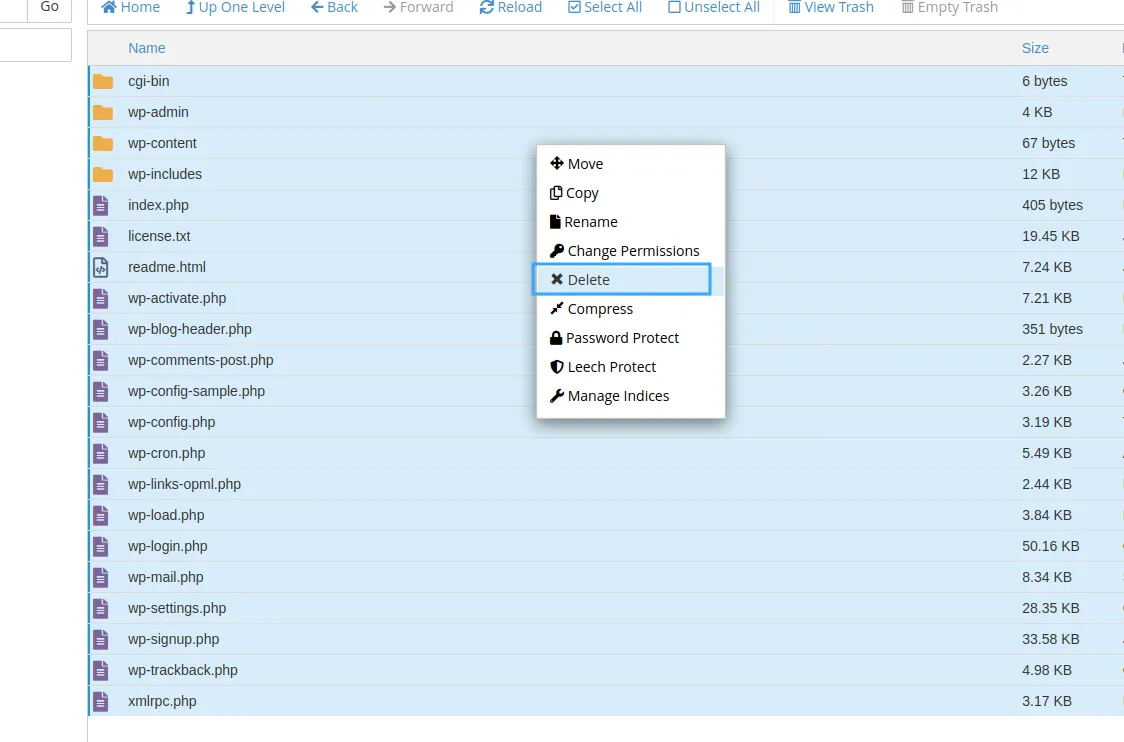
Task: Click the Go button
Action: (49, 9)
